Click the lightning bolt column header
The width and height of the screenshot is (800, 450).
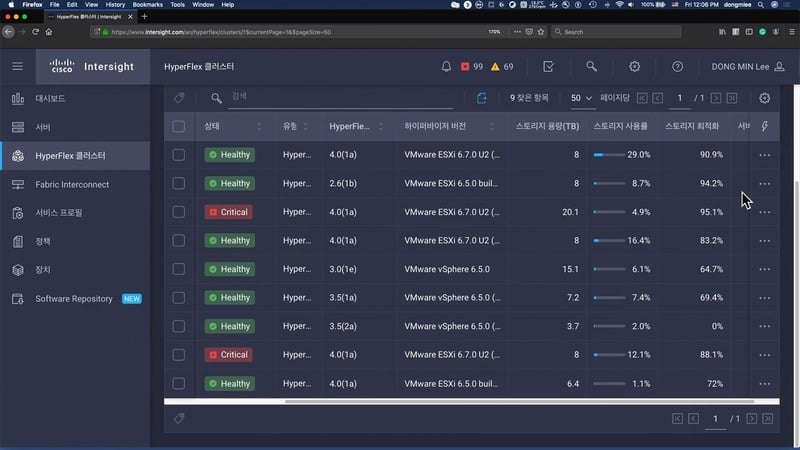[764, 126]
